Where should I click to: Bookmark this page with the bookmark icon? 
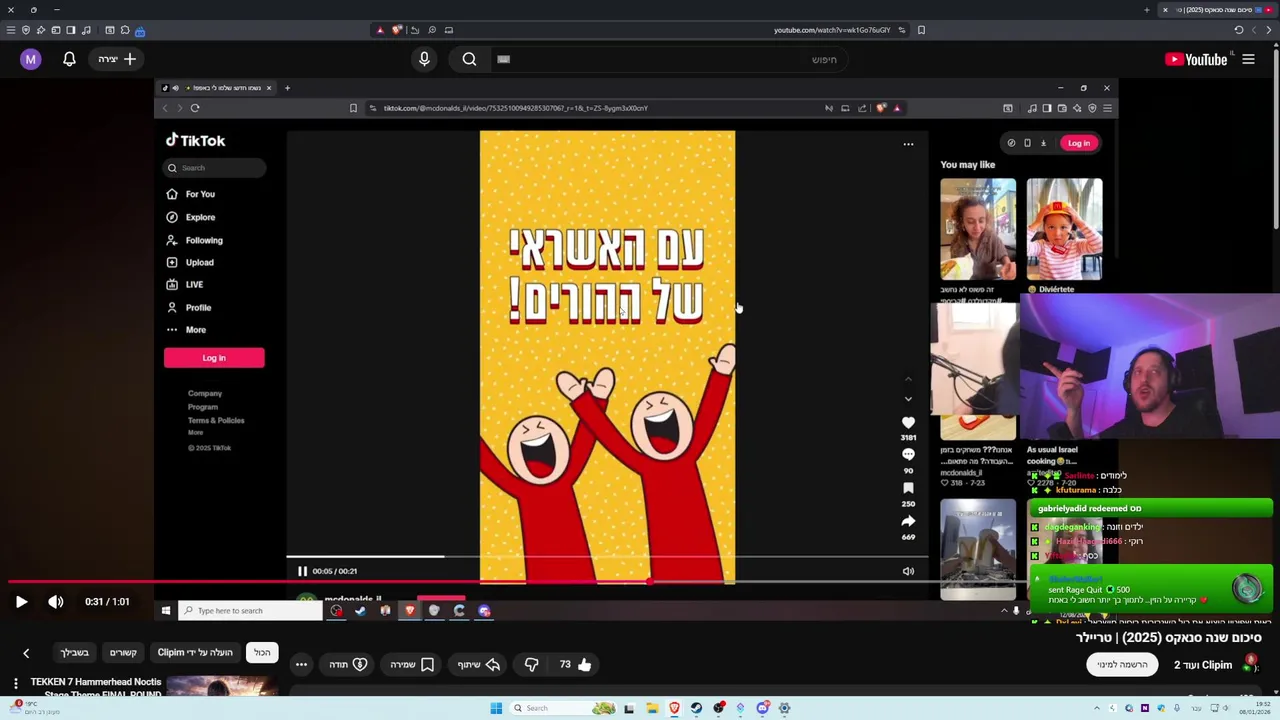[921, 30]
